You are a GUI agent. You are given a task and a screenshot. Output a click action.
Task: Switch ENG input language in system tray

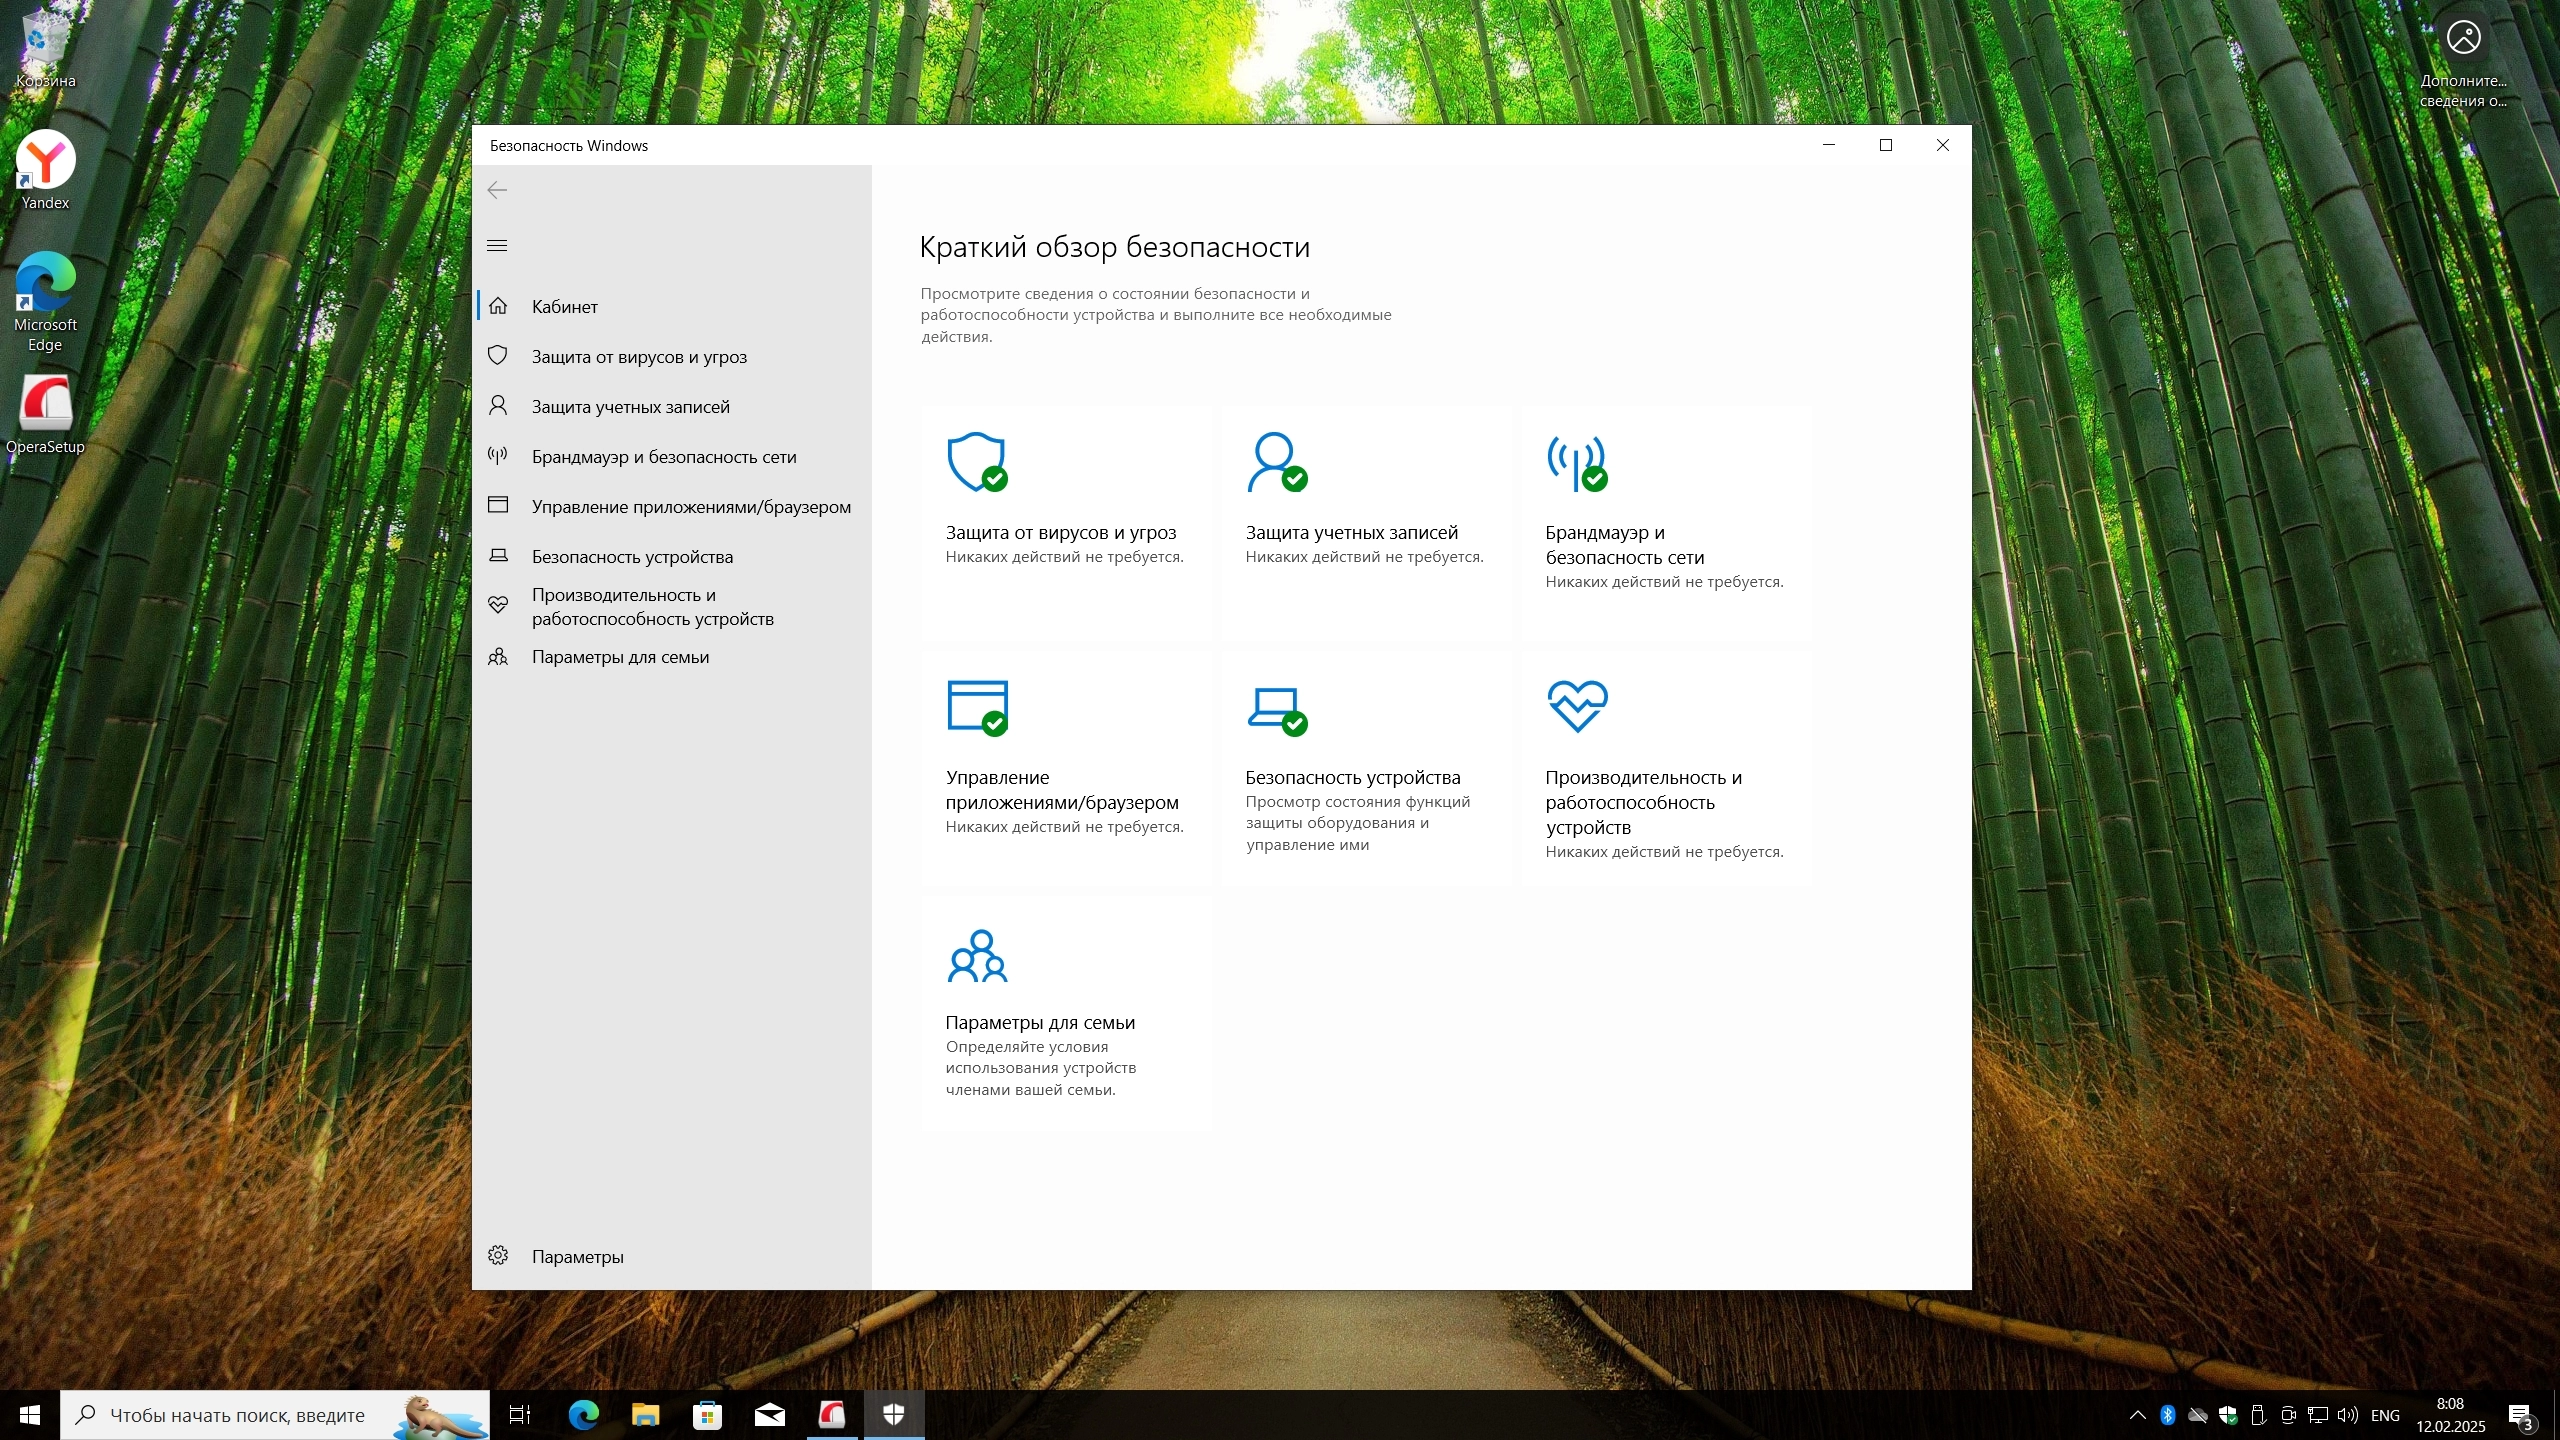(2385, 1415)
